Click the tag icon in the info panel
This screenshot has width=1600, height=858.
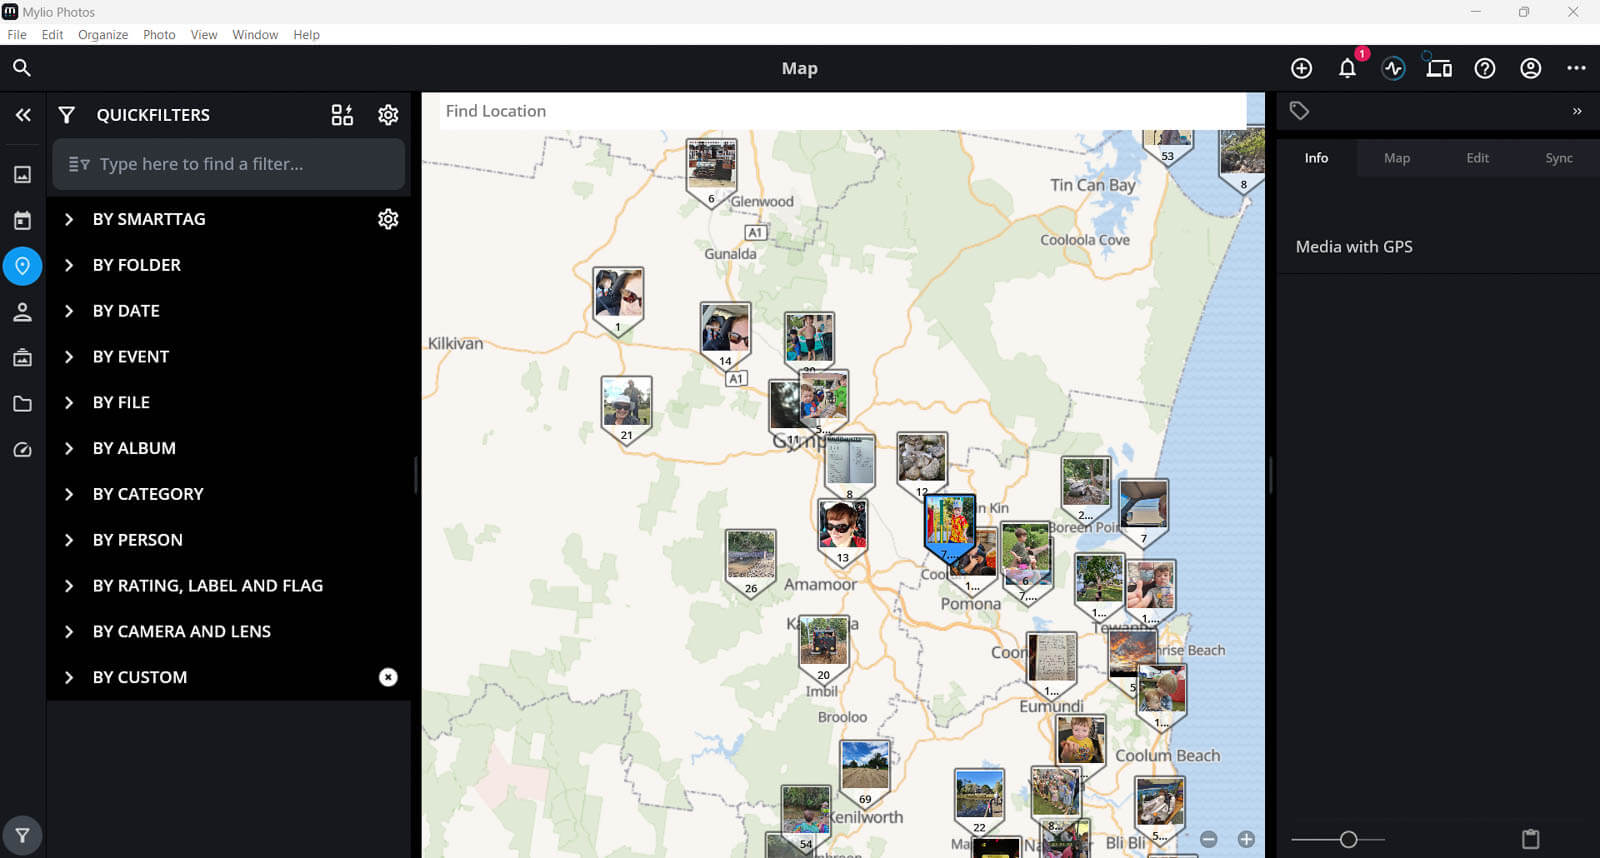click(1299, 111)
